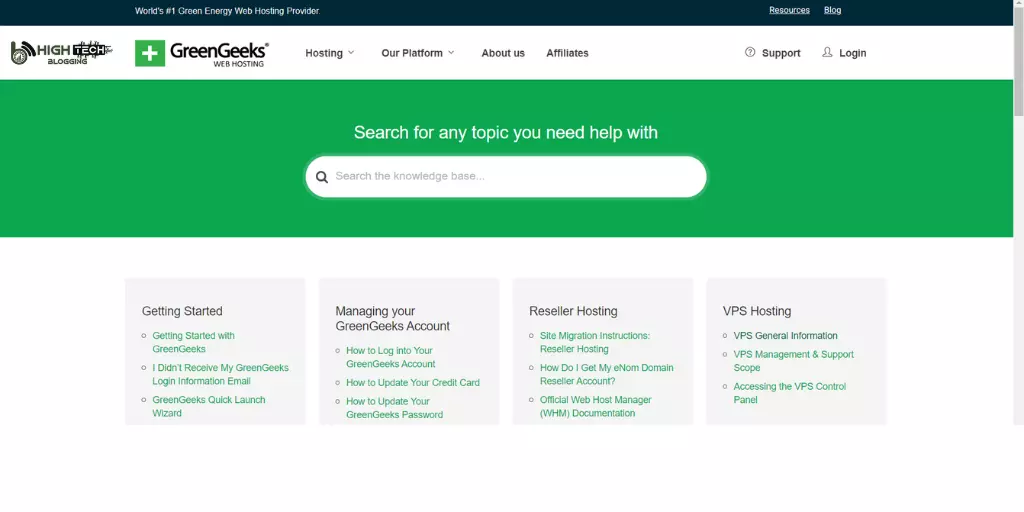The image size is (1024, 512).
Task: Expand the Hosting menu chevron
Action: coord(351,52)
